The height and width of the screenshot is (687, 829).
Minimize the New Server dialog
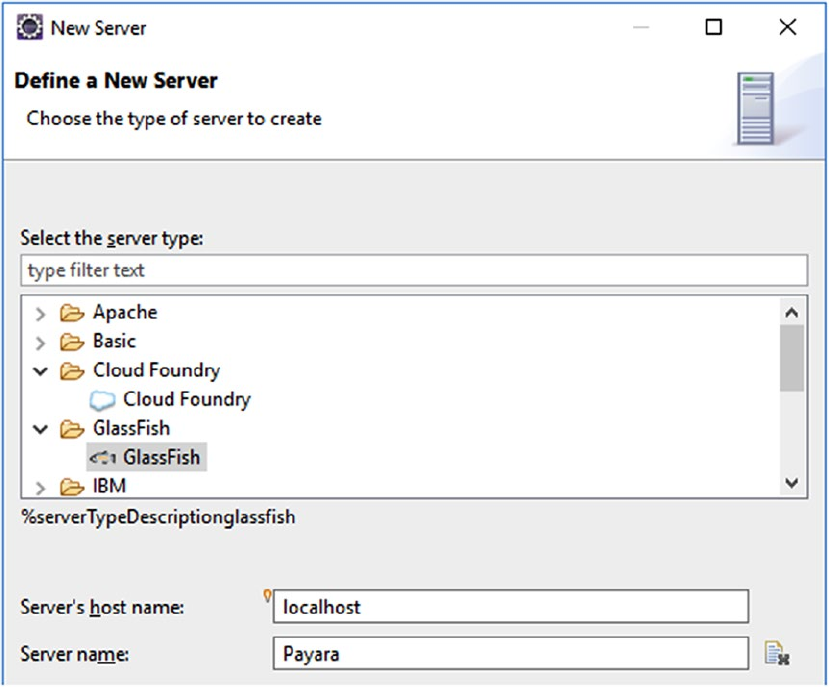(641, 27)
